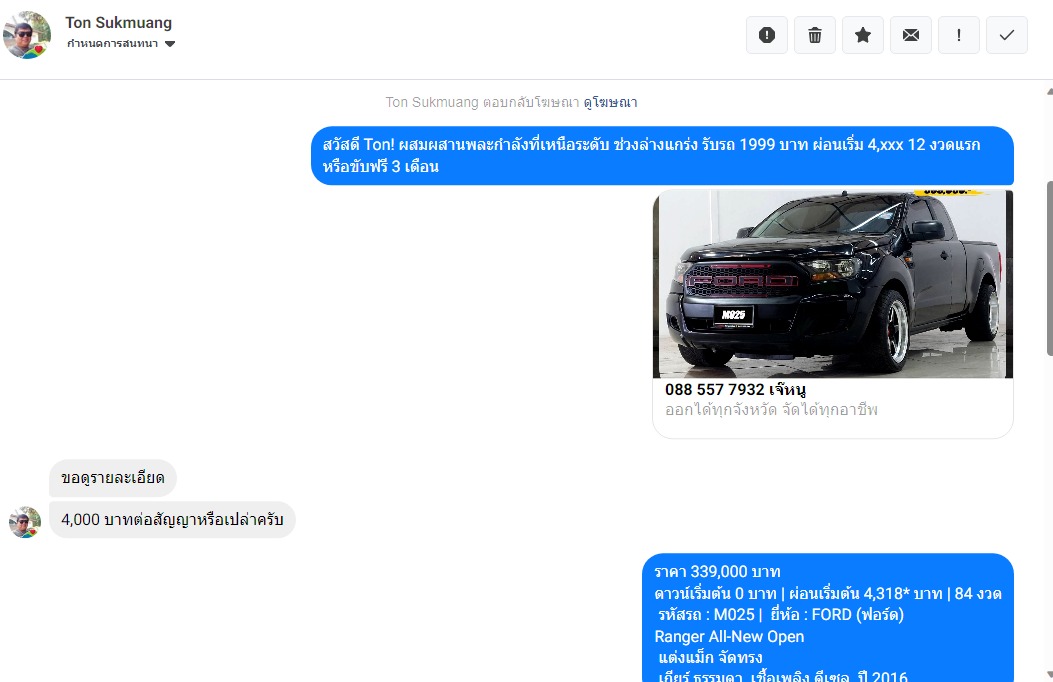Click the text Ton Sukmuang ตอบกลับโฆษณา
Image resolution: width=1053 pixels, height=682 pixels.
click(x=482, y=102)
